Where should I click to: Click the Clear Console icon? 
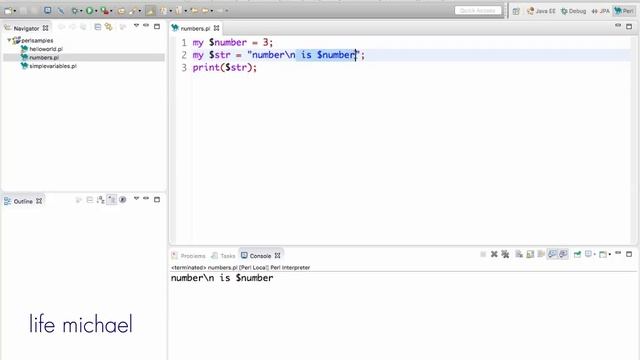click(519, 254)
